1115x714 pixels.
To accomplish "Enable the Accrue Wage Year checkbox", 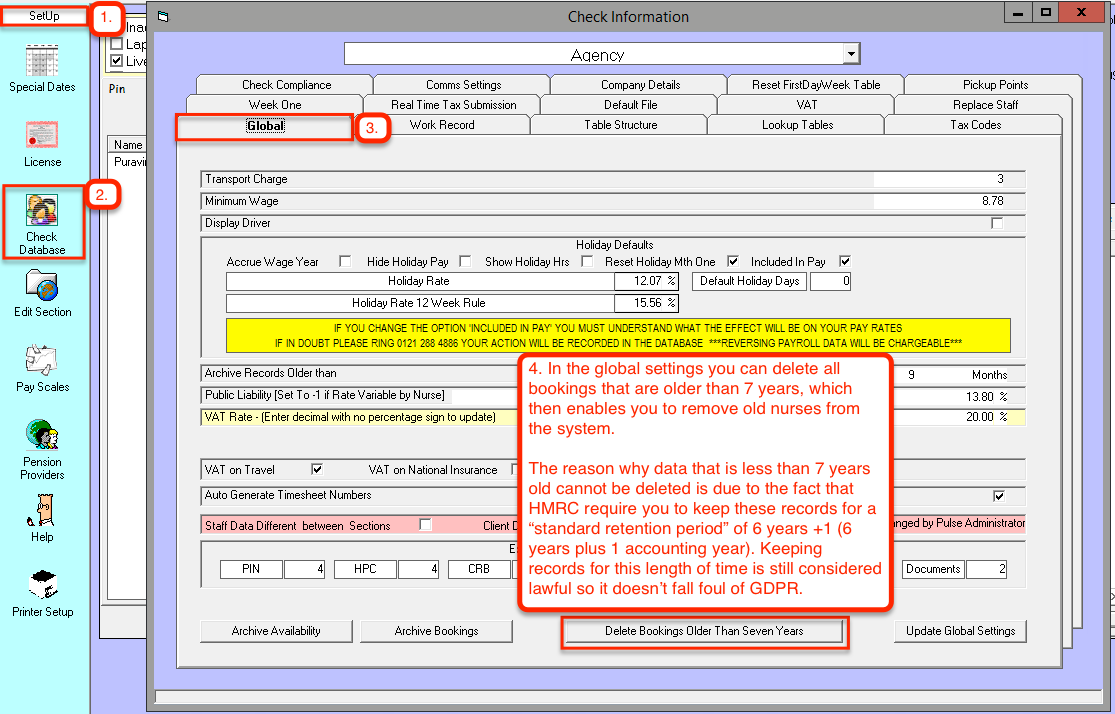I will [x=345, y=262].
